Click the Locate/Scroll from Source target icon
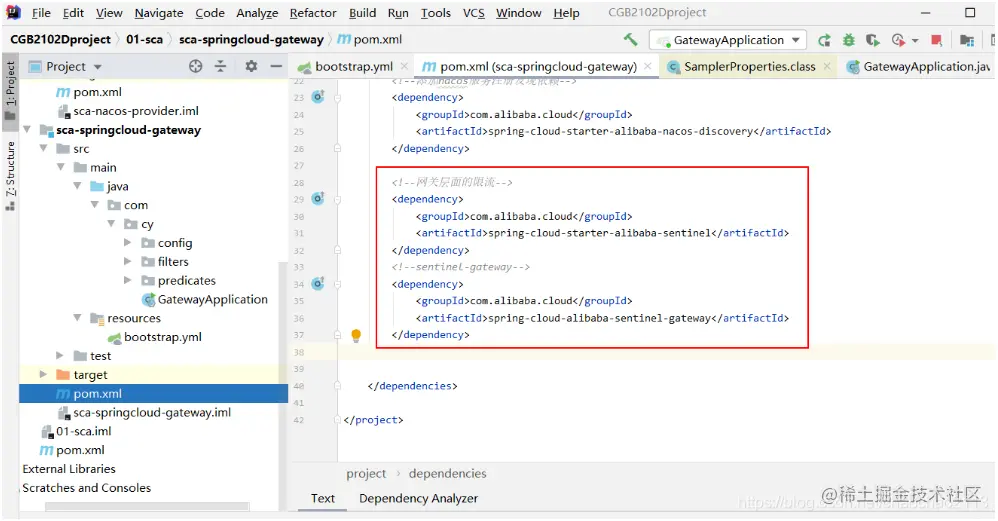The height and width of the screenshot is (521, 998). pyautogui.click(x=195, y=66)
